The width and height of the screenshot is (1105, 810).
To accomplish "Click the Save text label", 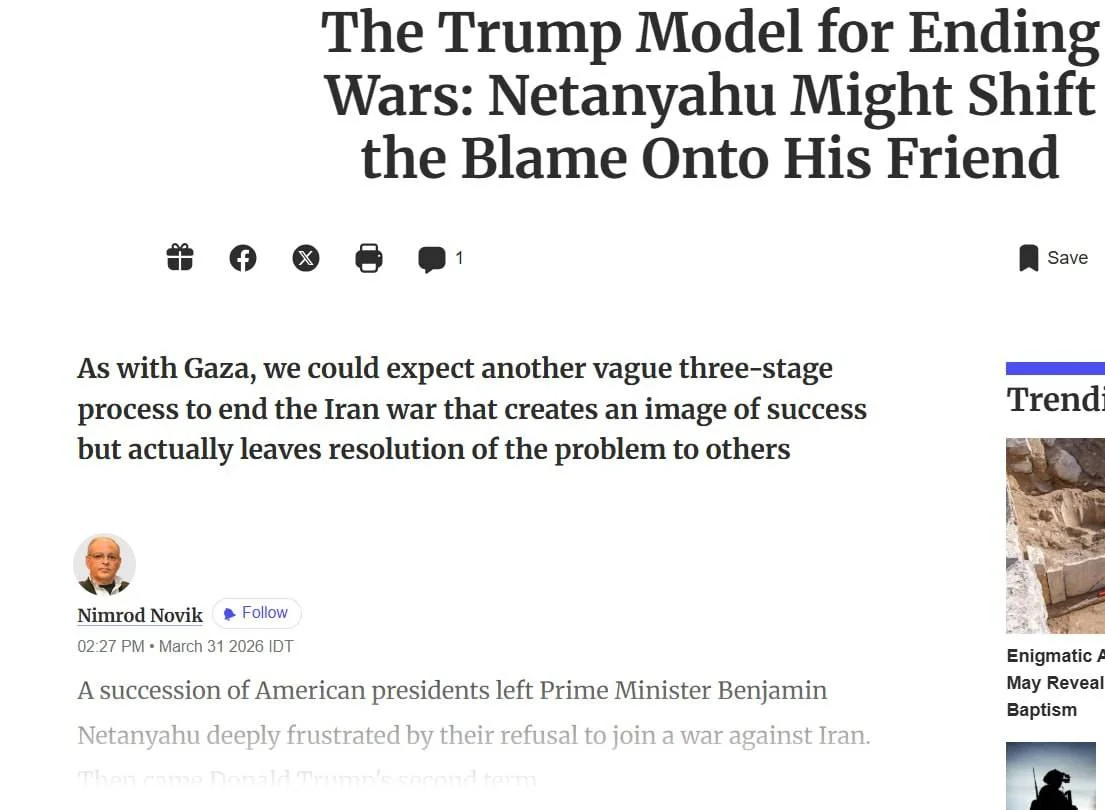I will 1067,258.
